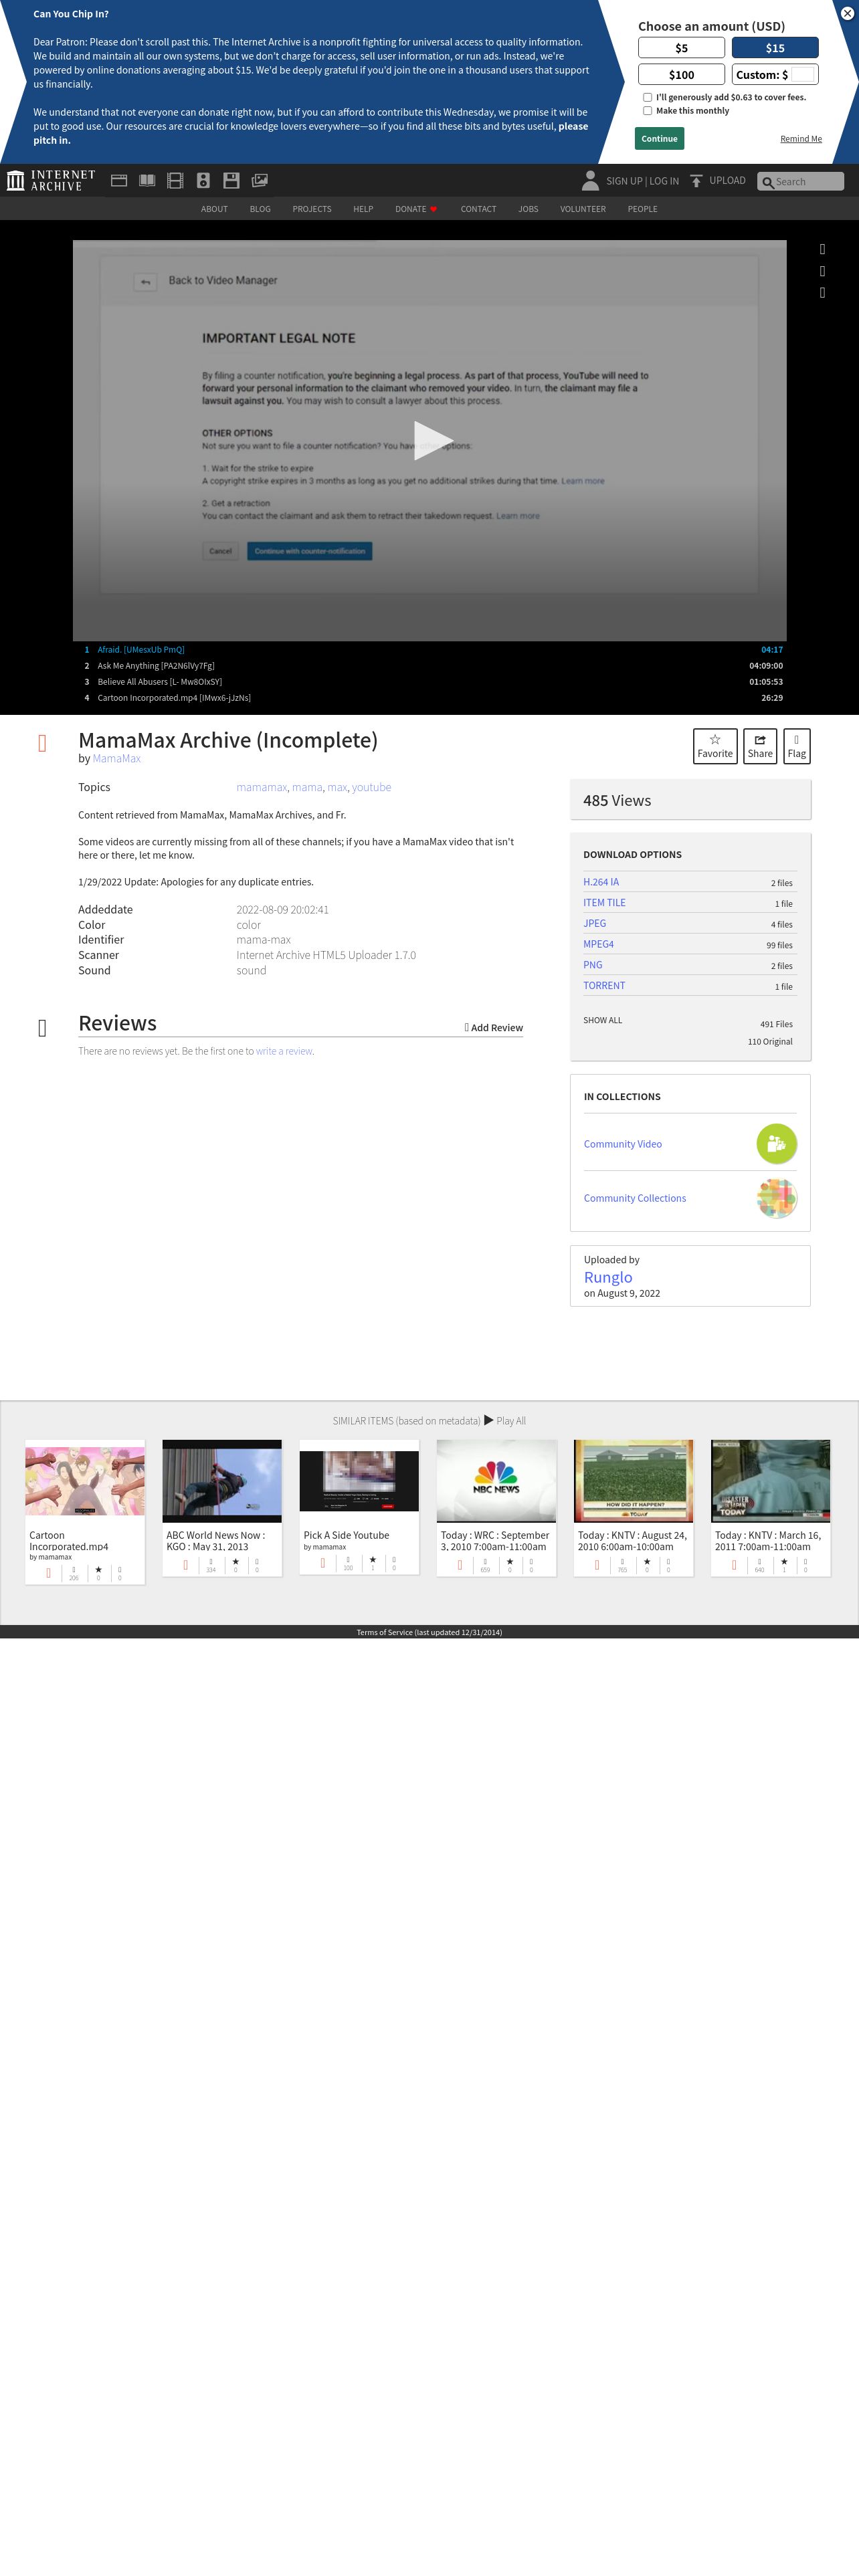859x2576 pixels.
Task: Open the DONATE menu item
Action: [x=416, y=209]
